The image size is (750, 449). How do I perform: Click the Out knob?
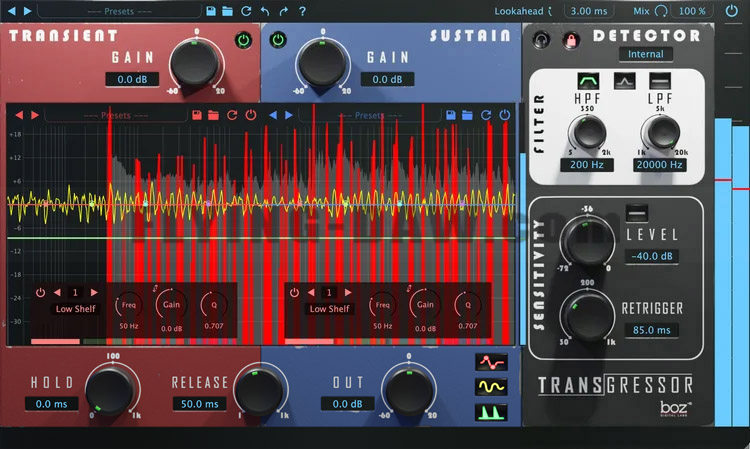[x=409, y=389]
